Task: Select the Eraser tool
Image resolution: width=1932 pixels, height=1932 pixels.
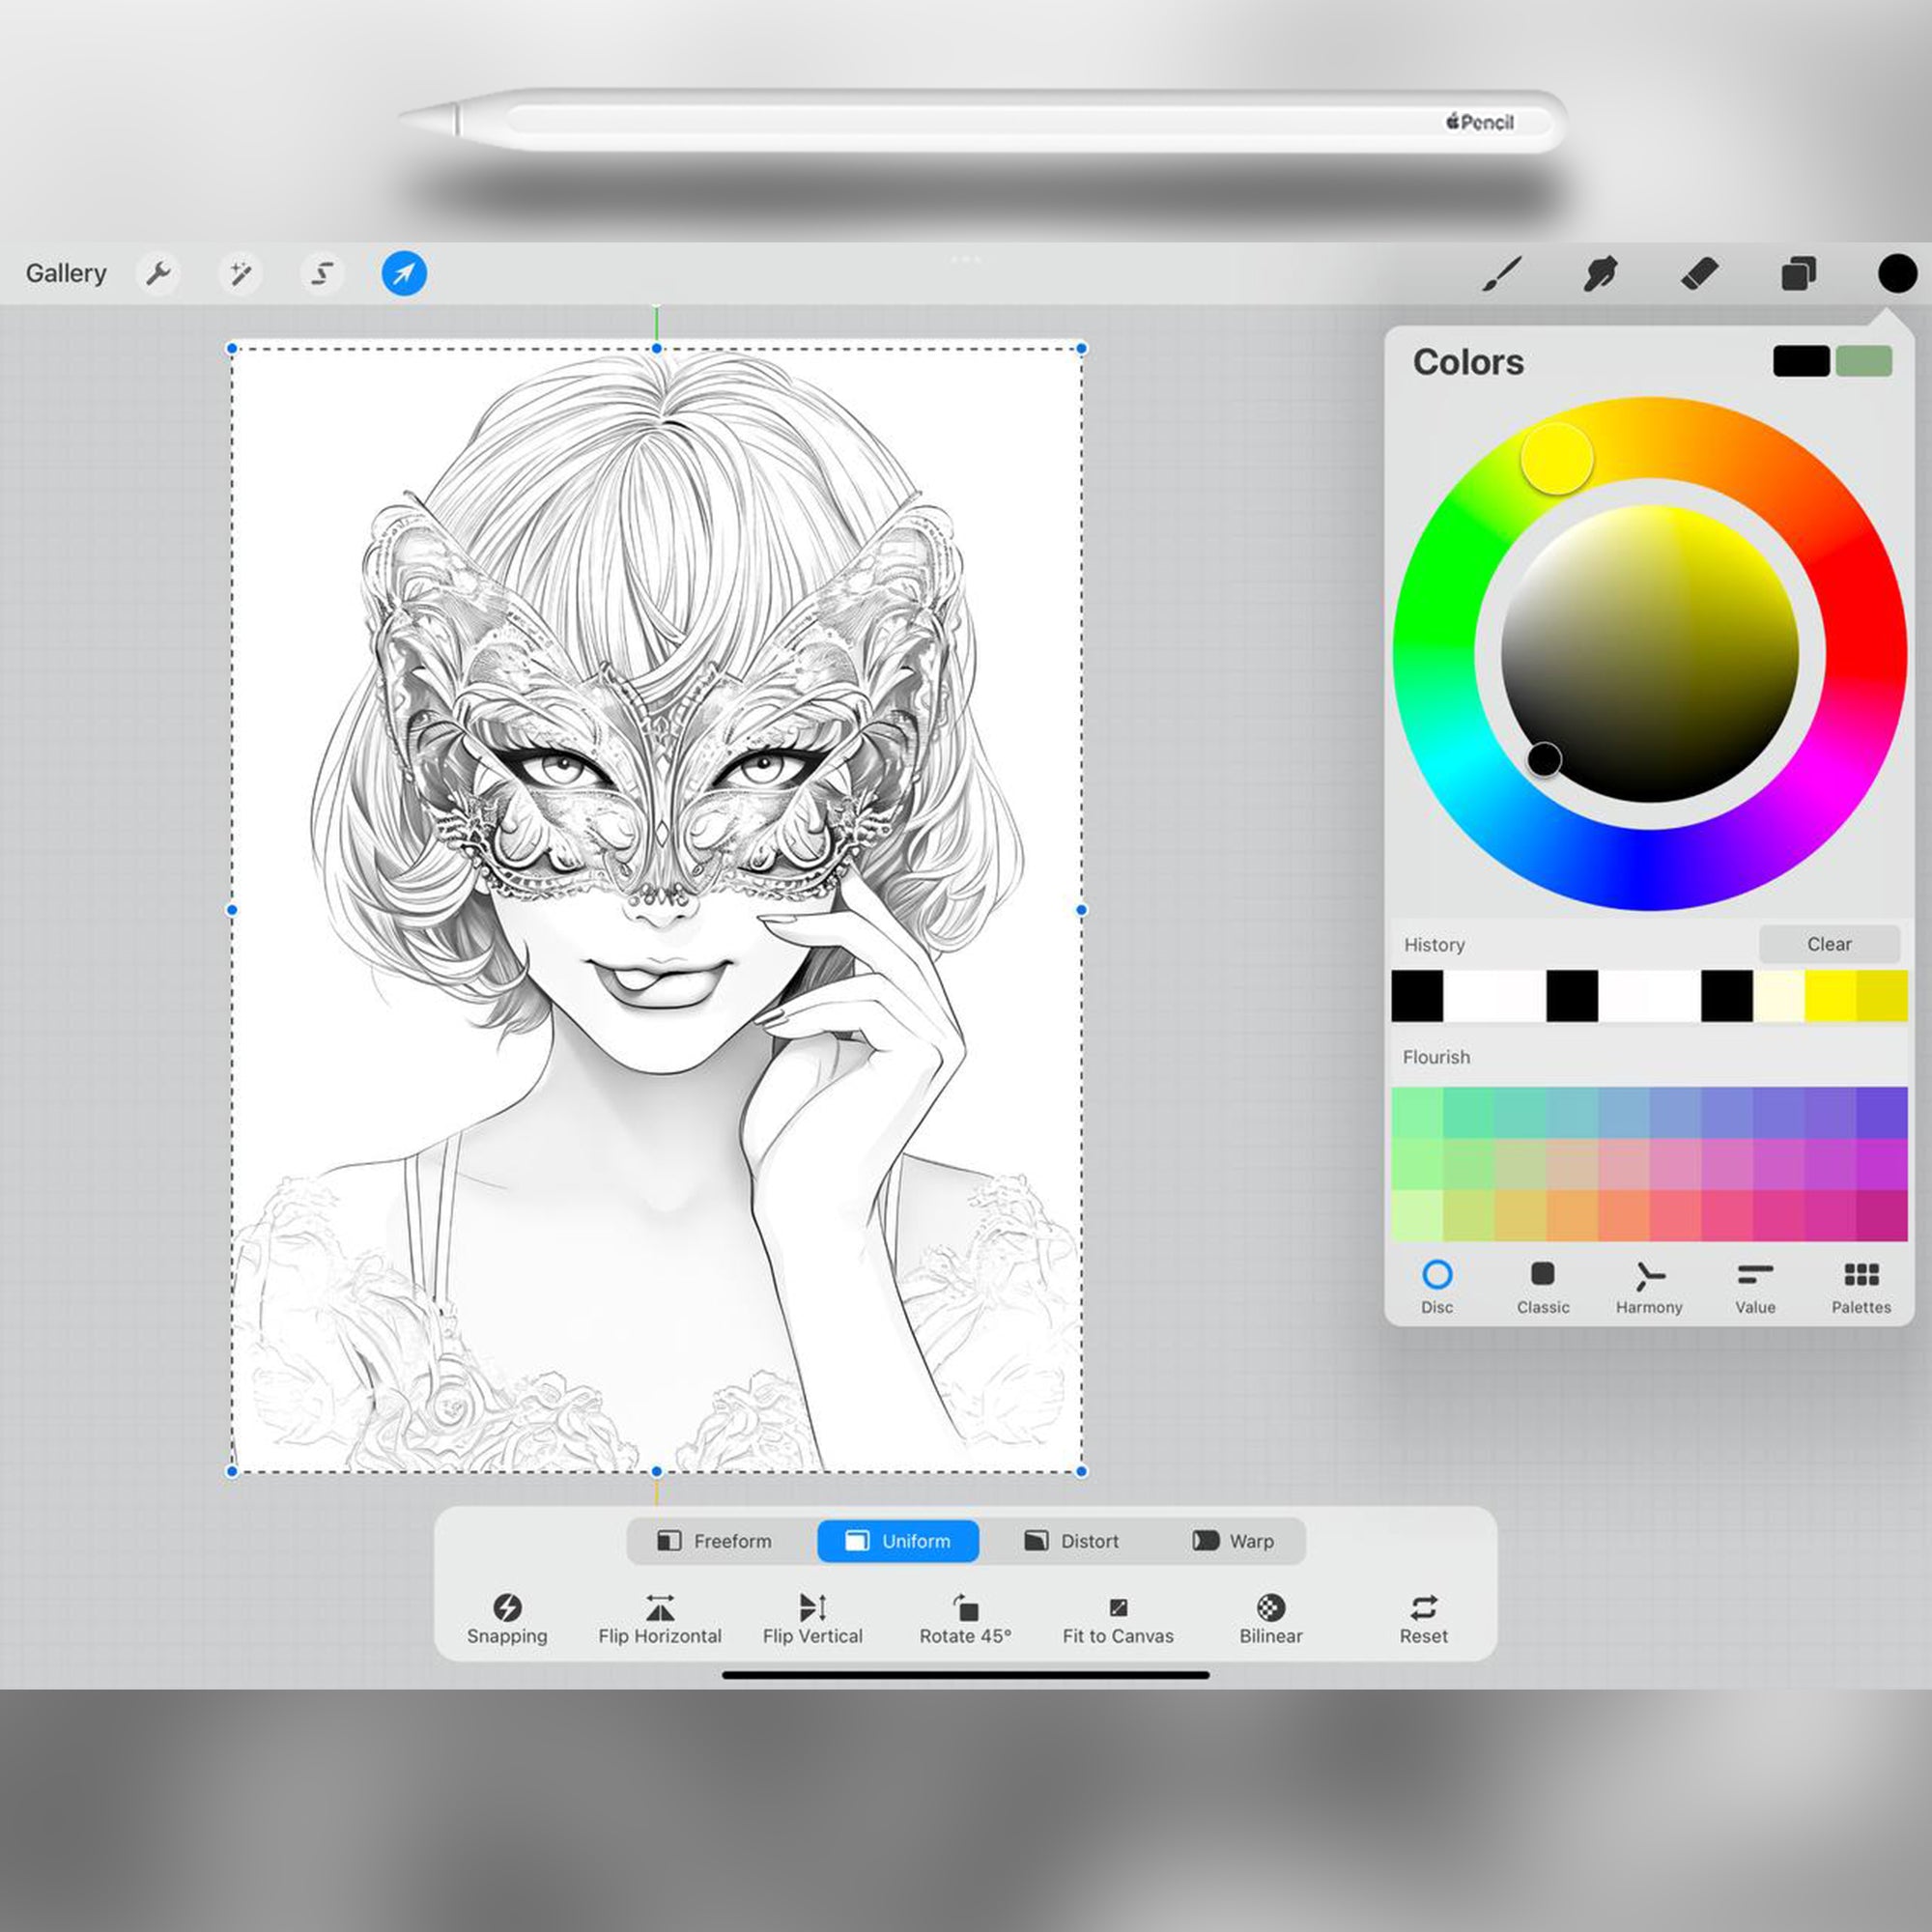Action: pyautogui.click(x=1699, y=272)
